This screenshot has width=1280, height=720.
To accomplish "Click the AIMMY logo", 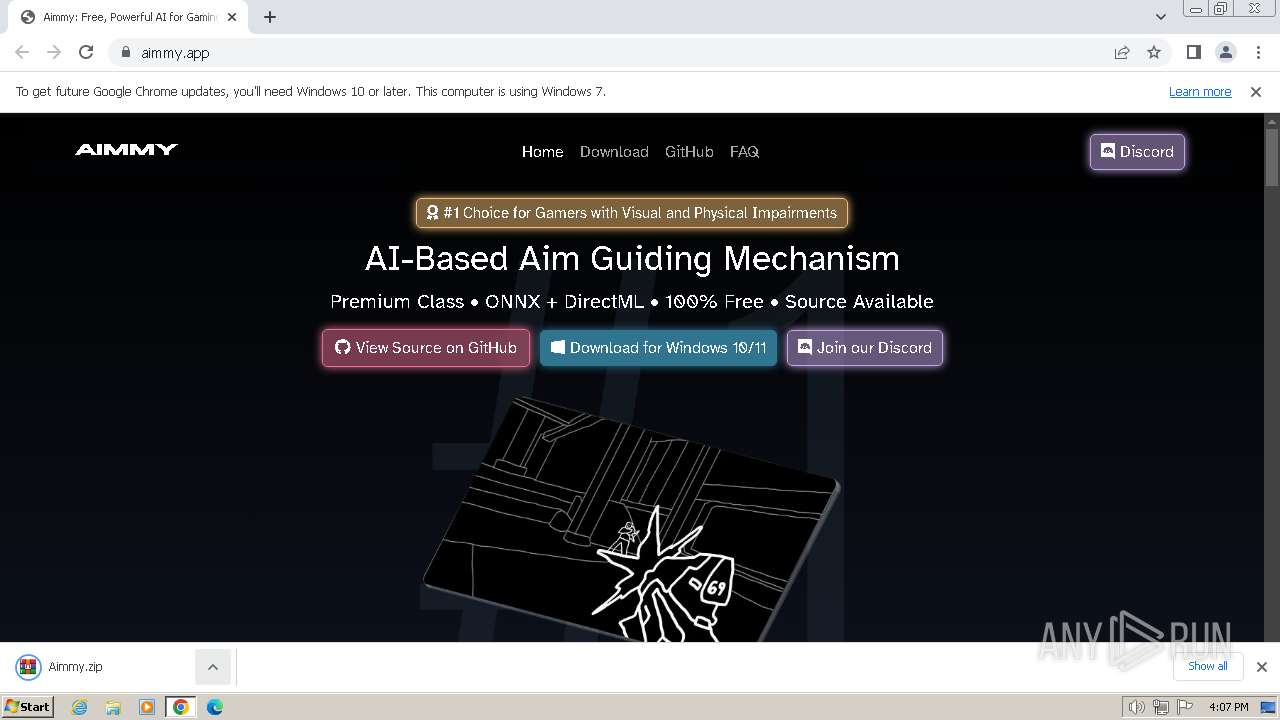I will point(126,150).
